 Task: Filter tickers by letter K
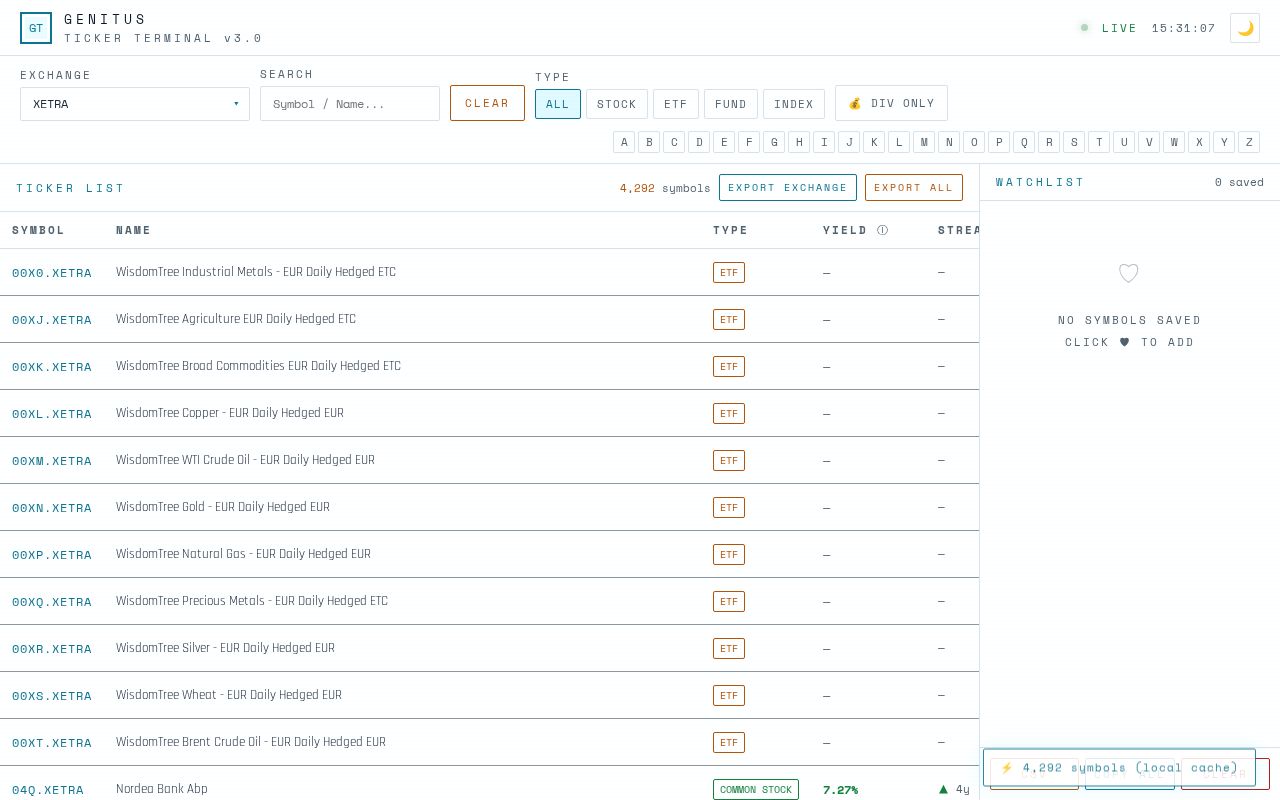click(x=874, y=142)
